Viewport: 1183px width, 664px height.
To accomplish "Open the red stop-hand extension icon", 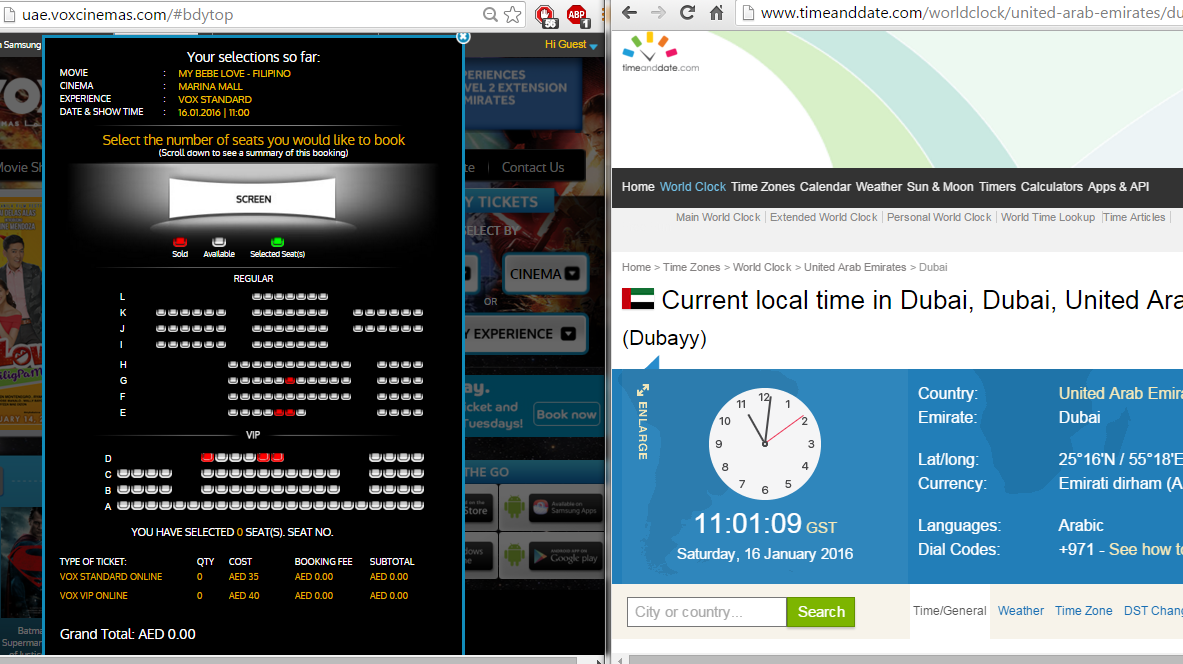I will click(545, 15).
